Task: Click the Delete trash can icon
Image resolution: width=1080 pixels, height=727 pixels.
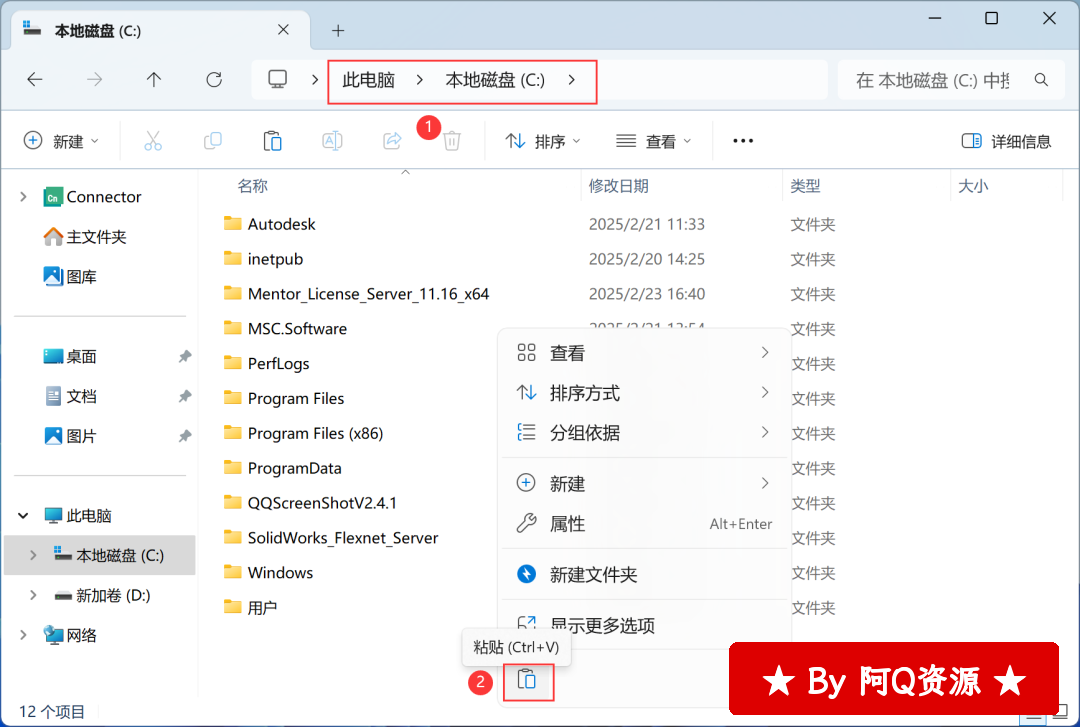Action: pyautogui.click(x=452, y=141)
